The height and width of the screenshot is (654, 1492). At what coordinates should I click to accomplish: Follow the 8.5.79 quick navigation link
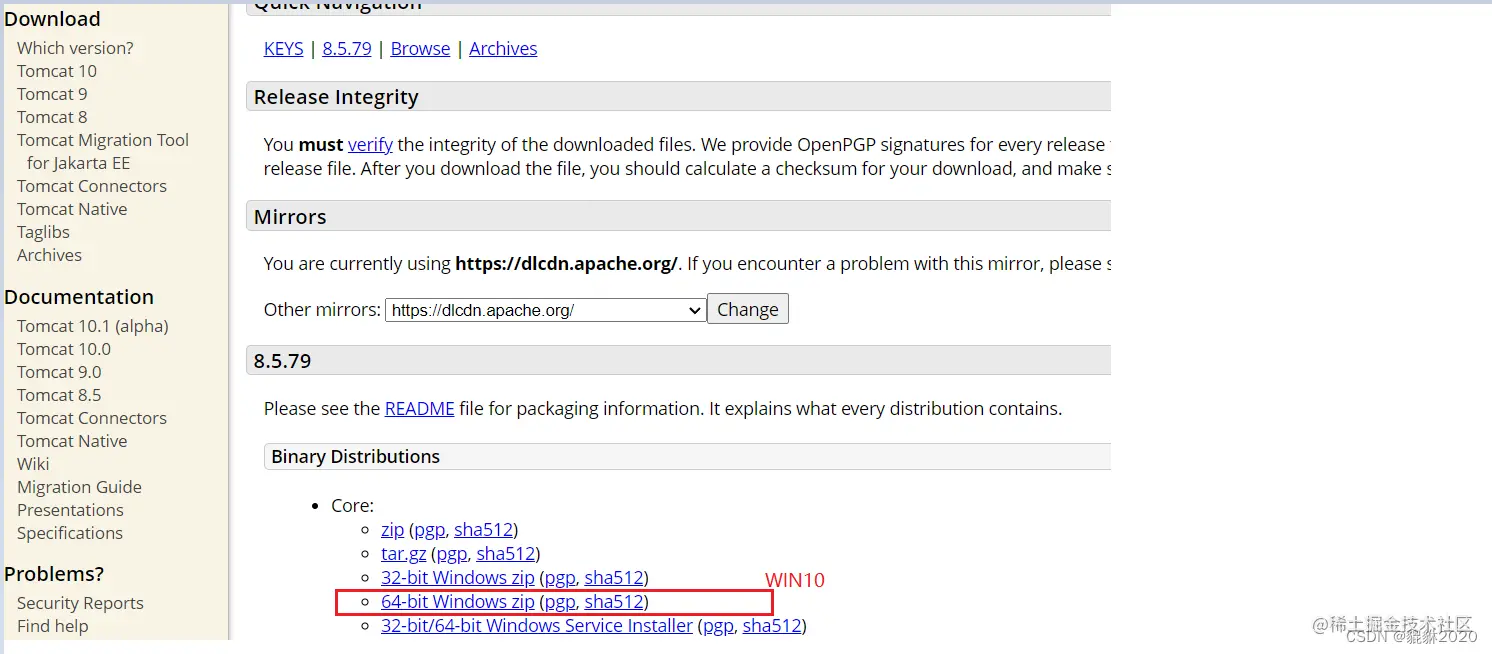click(346, 49)
